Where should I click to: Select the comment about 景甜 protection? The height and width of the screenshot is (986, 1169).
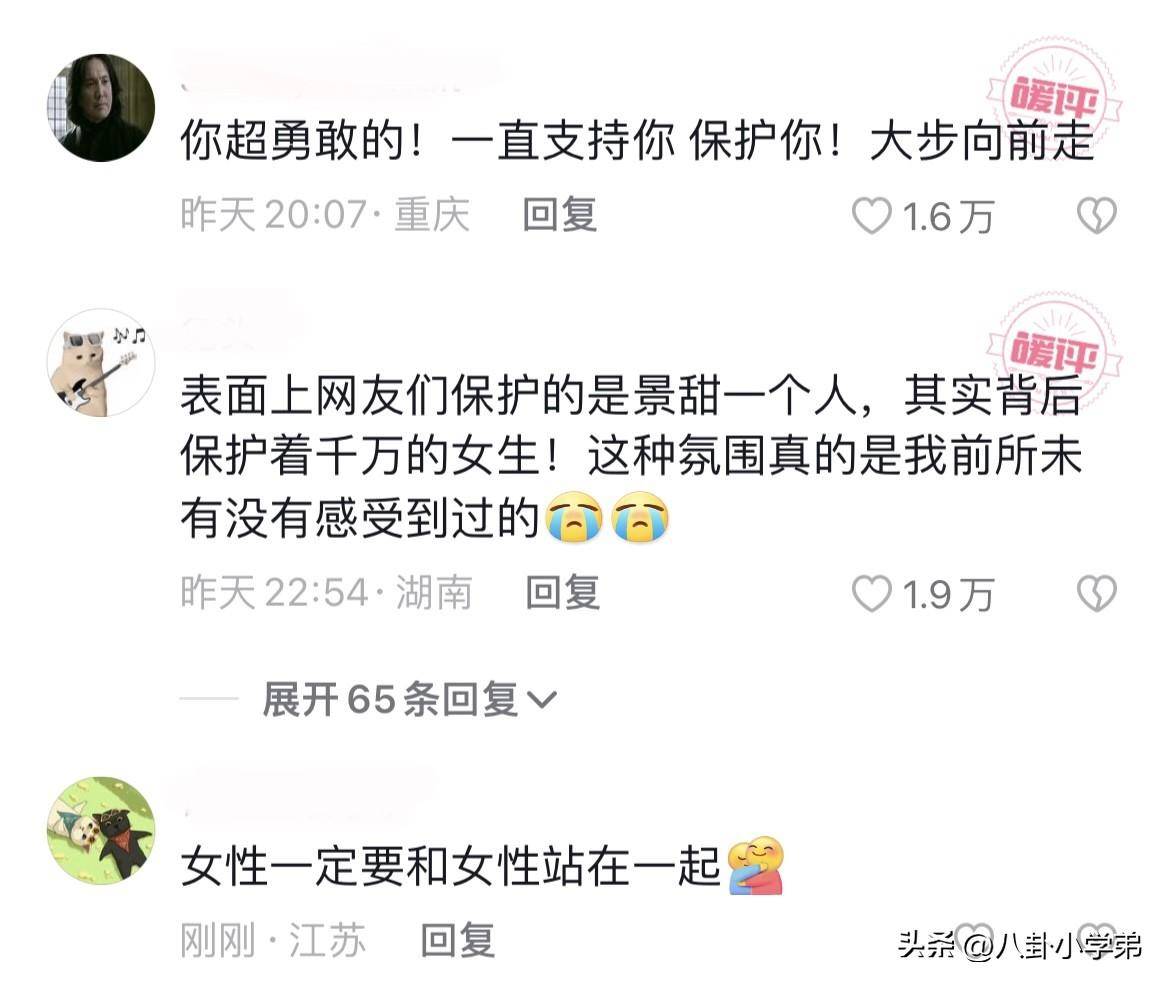pyautogui.click(x=631, y=457)
